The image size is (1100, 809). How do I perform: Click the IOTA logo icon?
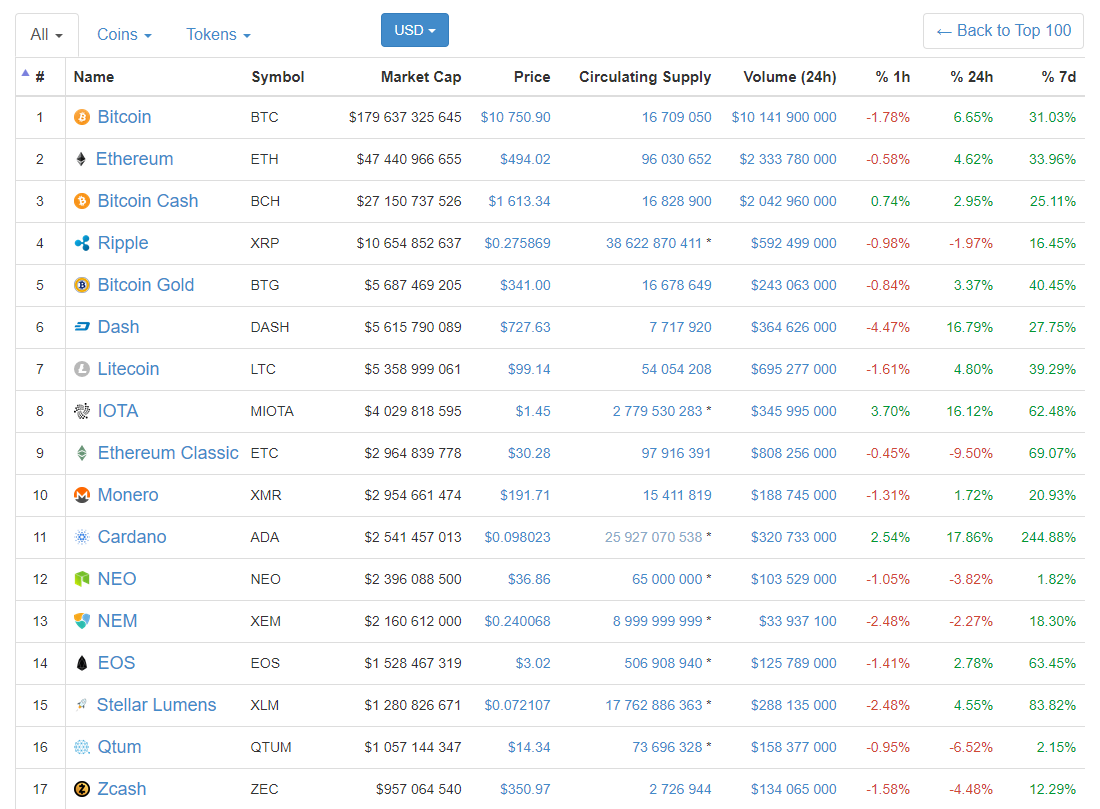82,411
